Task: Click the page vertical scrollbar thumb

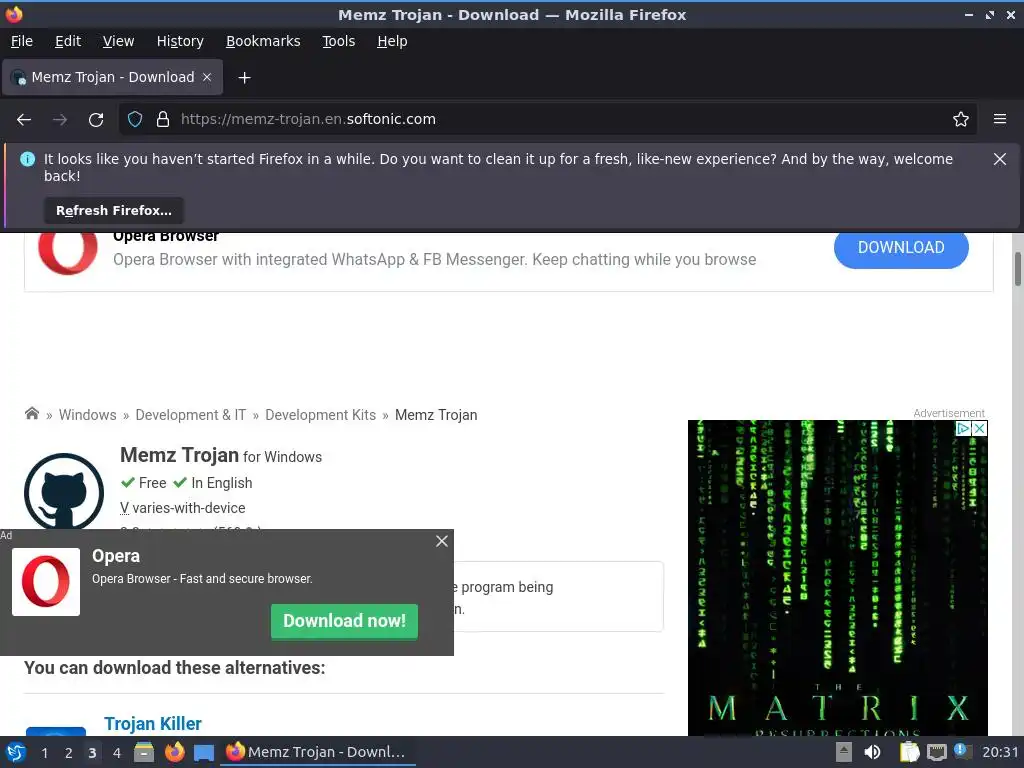Action: pyautogui.click(x=1017, y=268)
